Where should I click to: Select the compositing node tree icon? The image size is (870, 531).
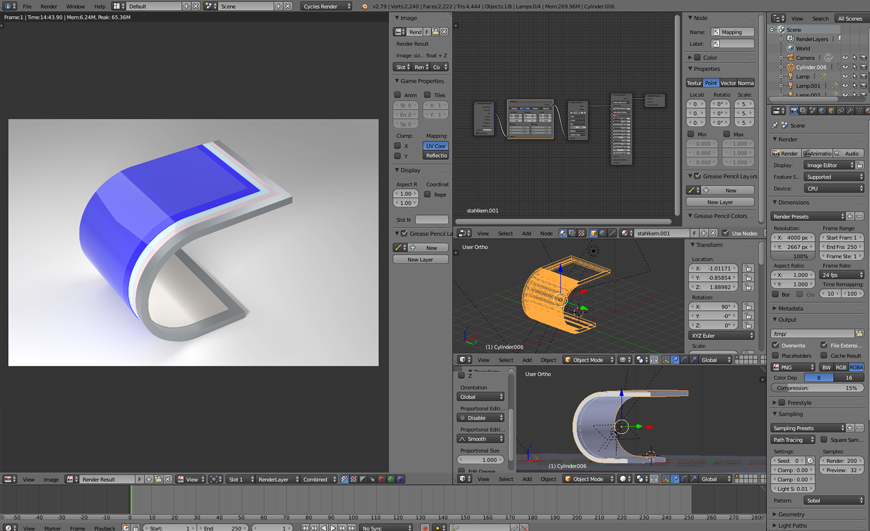coord(571,233)
